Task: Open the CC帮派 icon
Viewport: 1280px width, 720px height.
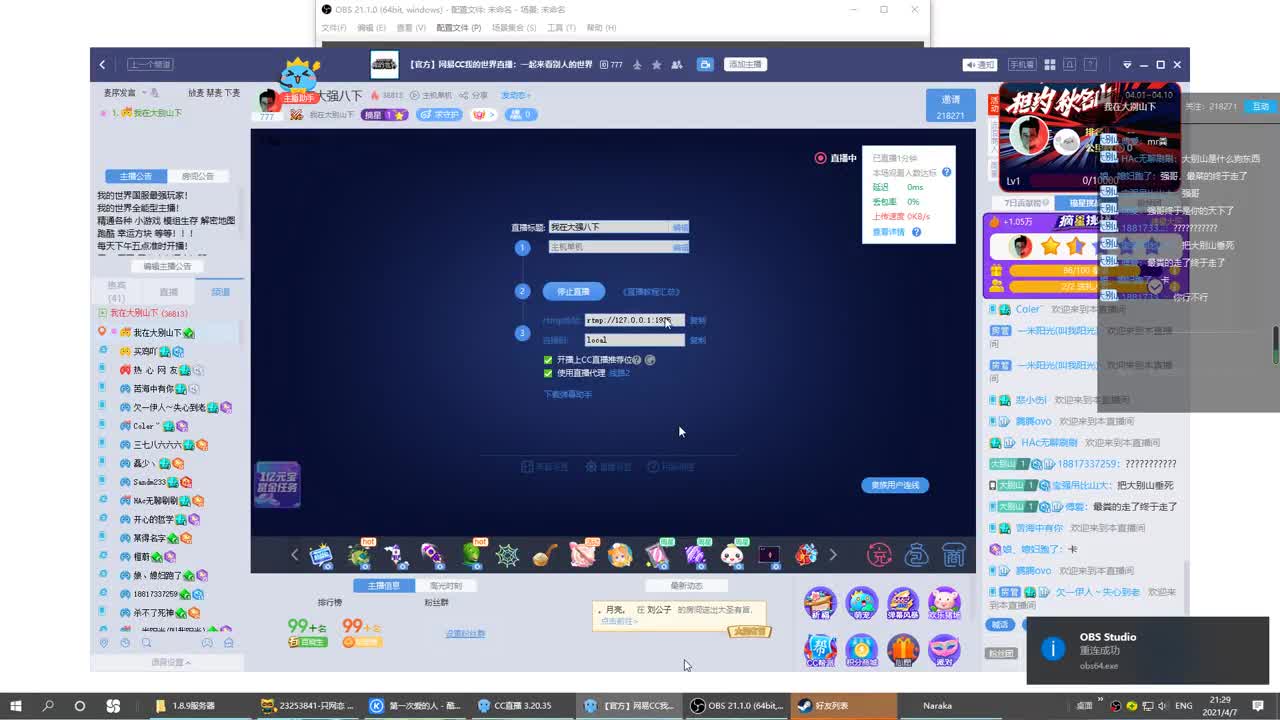Action: point(820,650)
